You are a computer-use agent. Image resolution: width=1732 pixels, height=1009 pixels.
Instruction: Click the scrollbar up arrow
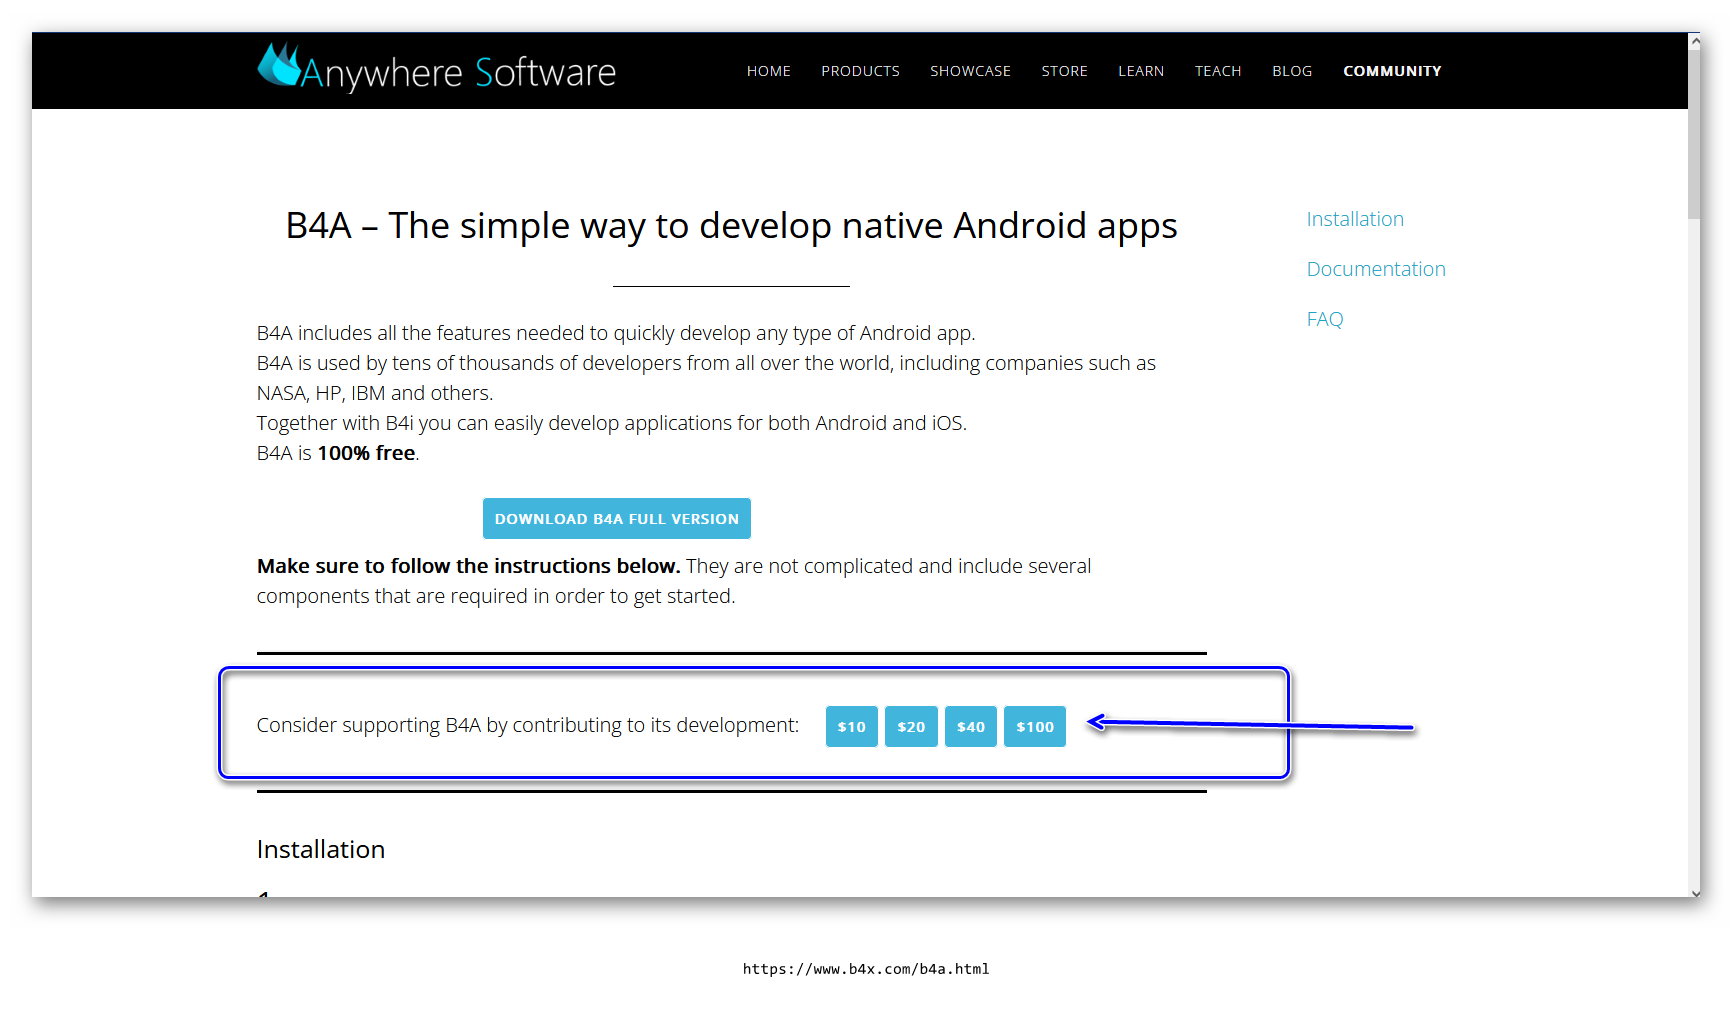coord(1694,41)
